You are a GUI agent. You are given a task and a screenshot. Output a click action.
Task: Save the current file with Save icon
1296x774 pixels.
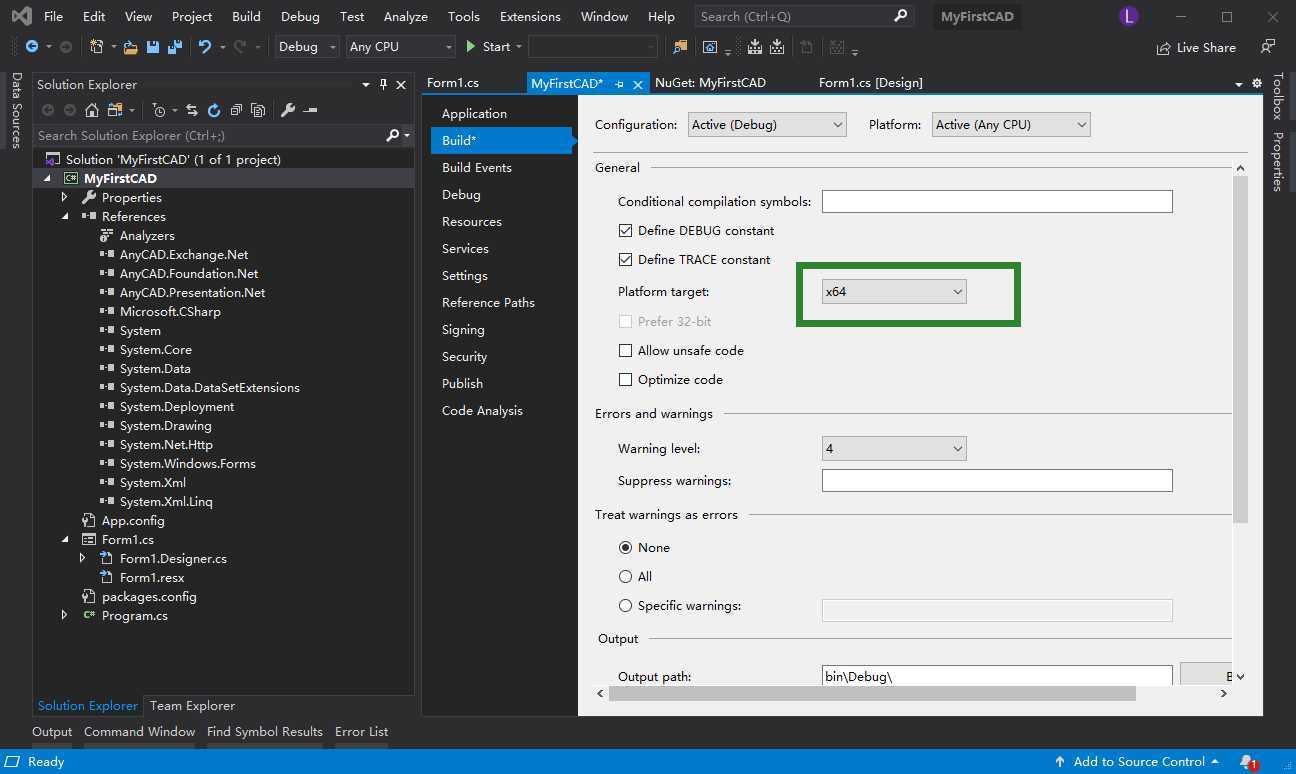point(153,47)
